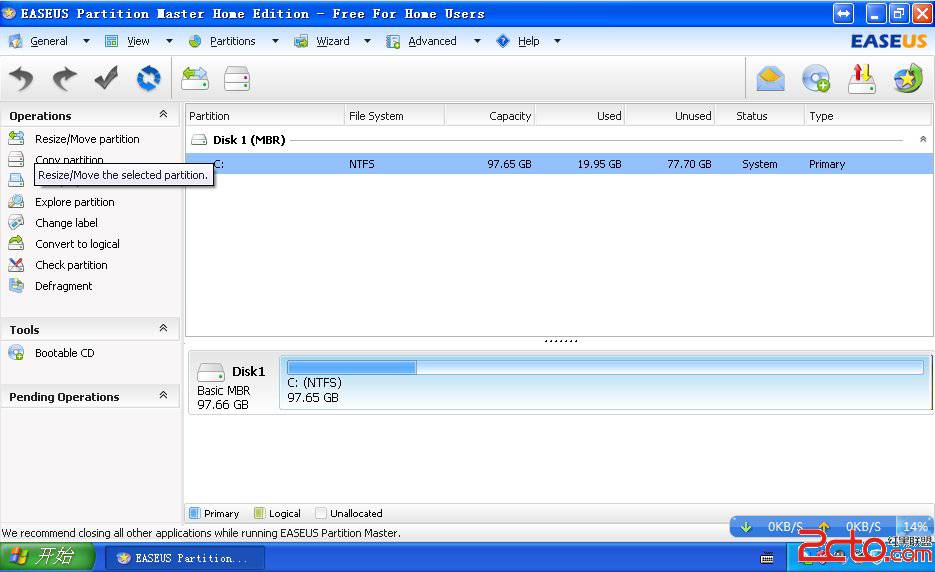Click the Type column header
Screen dimensions: 935x572
[x=868, y=116]
